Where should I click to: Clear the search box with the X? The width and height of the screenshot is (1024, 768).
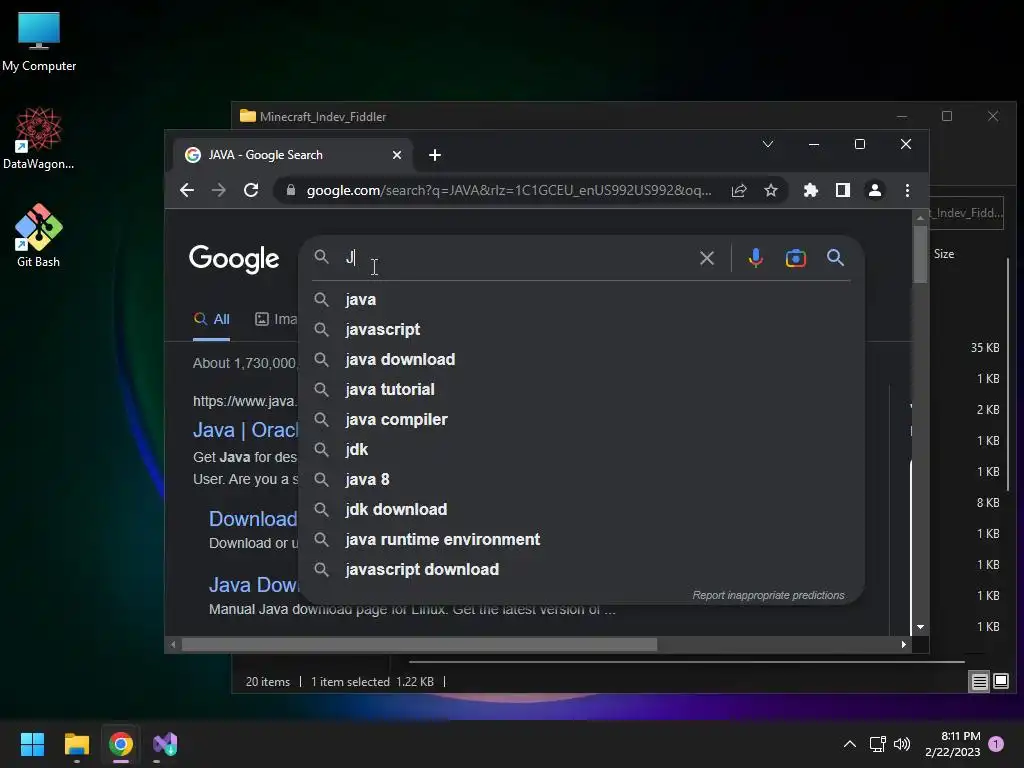tap(707, 258)
